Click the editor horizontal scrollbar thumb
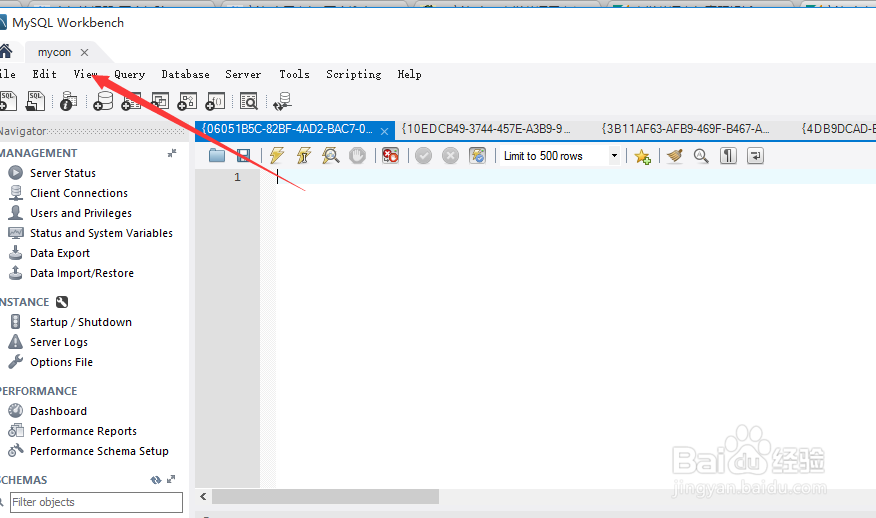Screen dimensions: 876x518 point(326,496)
